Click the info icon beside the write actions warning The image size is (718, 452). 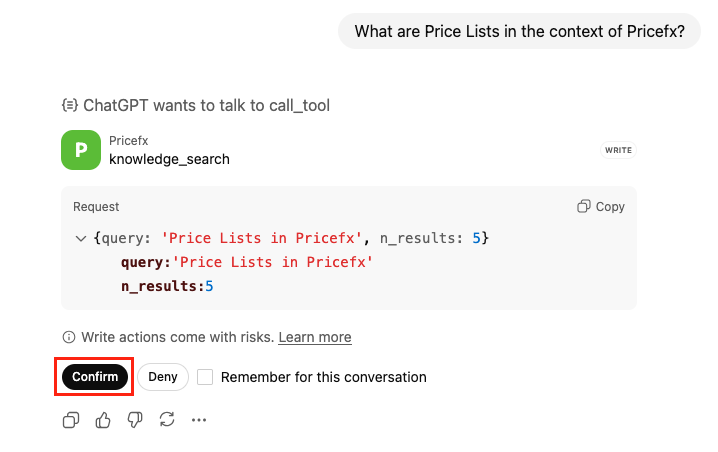tap(69, 338)
